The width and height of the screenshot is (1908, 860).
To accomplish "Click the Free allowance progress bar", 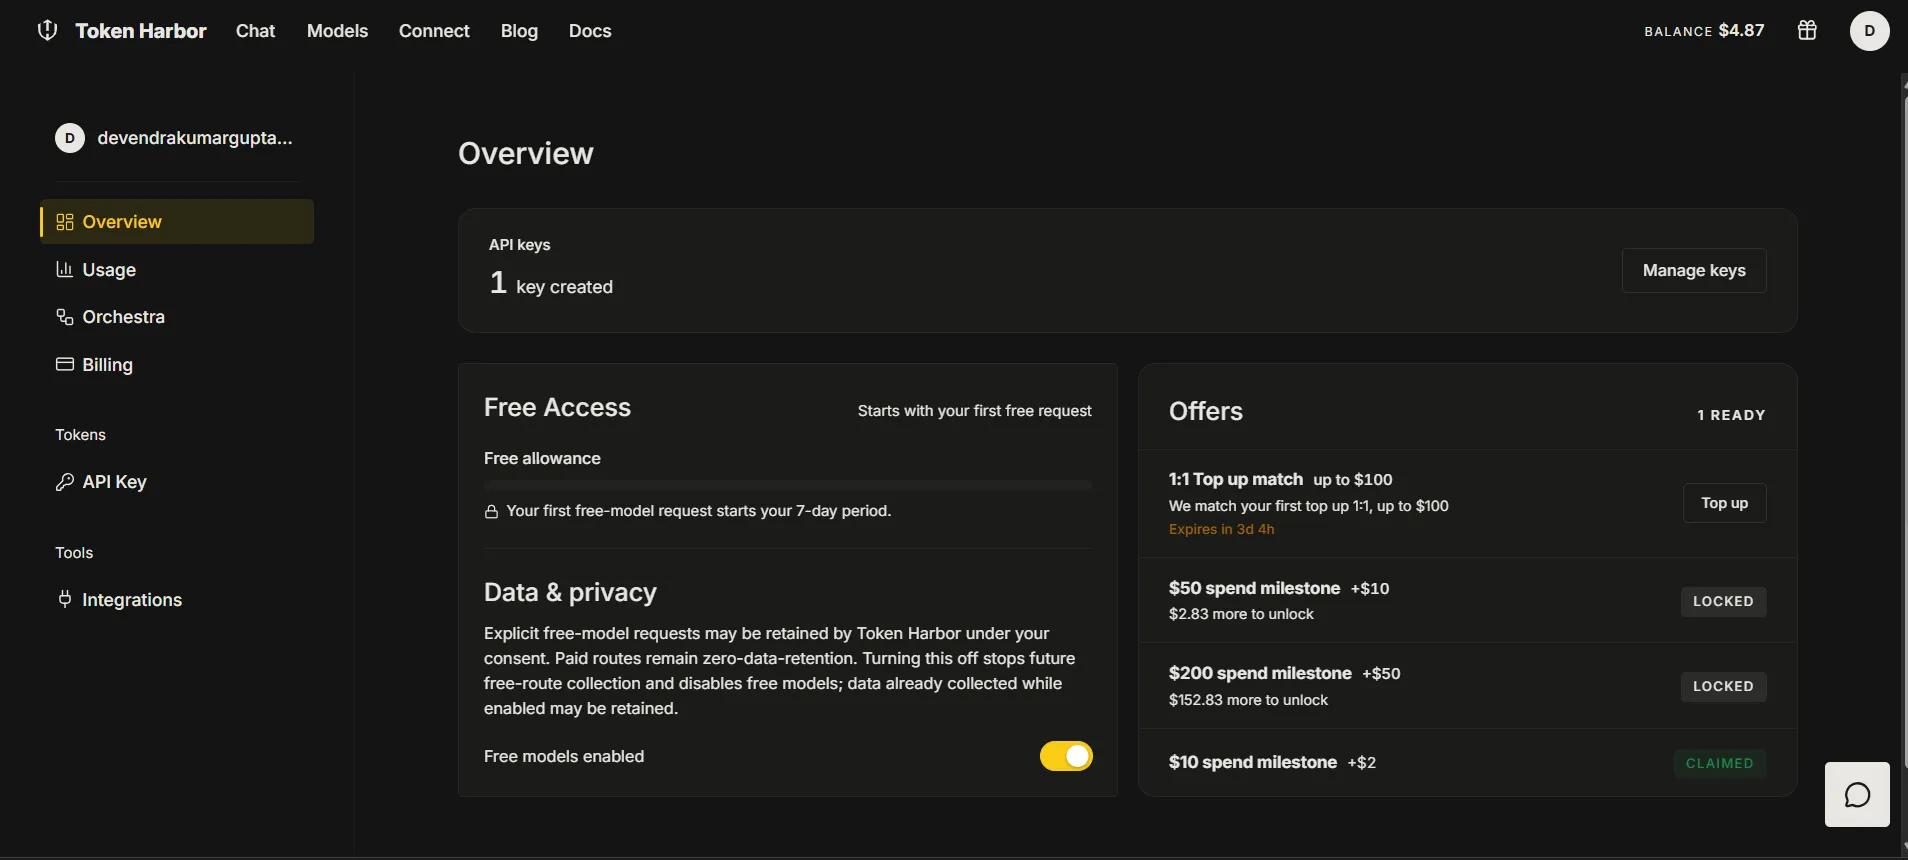I will tap(788, 485).
